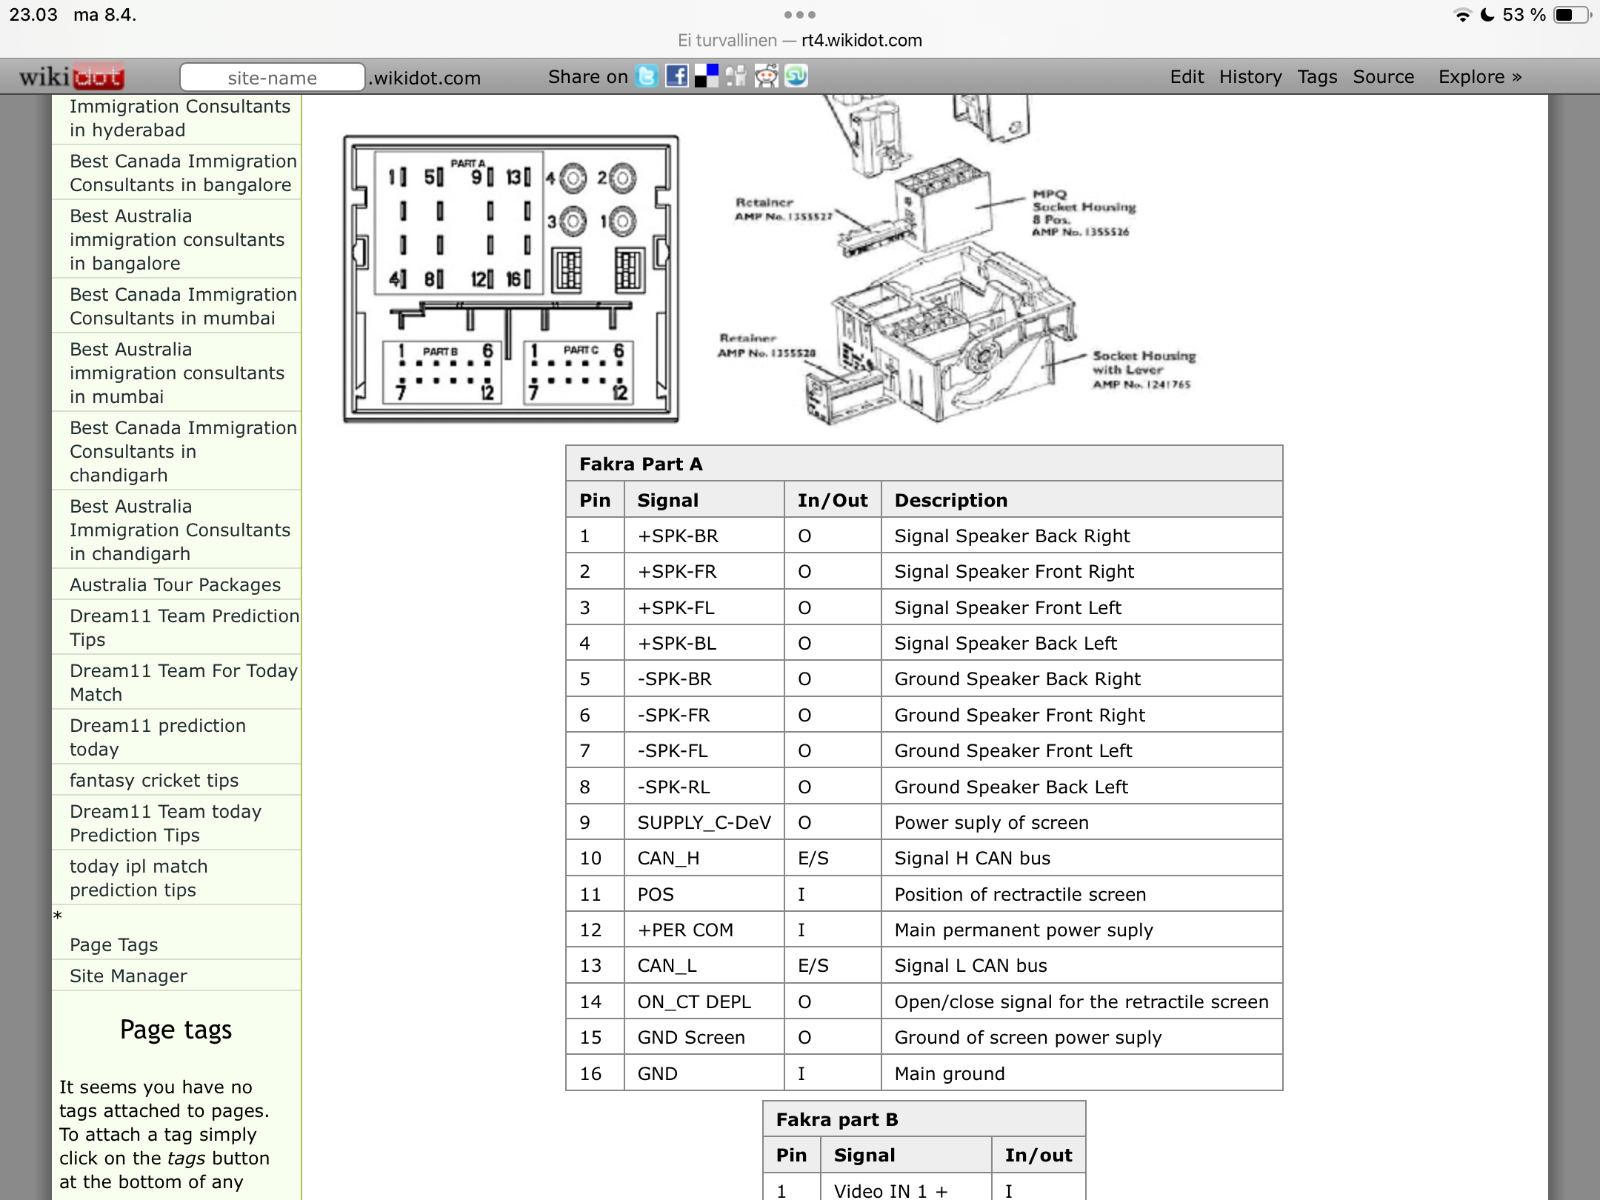The width and height of the screenshot is (1600, 1200).
Task: Open Best Australia Immigration Consultants in chandigarh
Action: tap(180, 530)
